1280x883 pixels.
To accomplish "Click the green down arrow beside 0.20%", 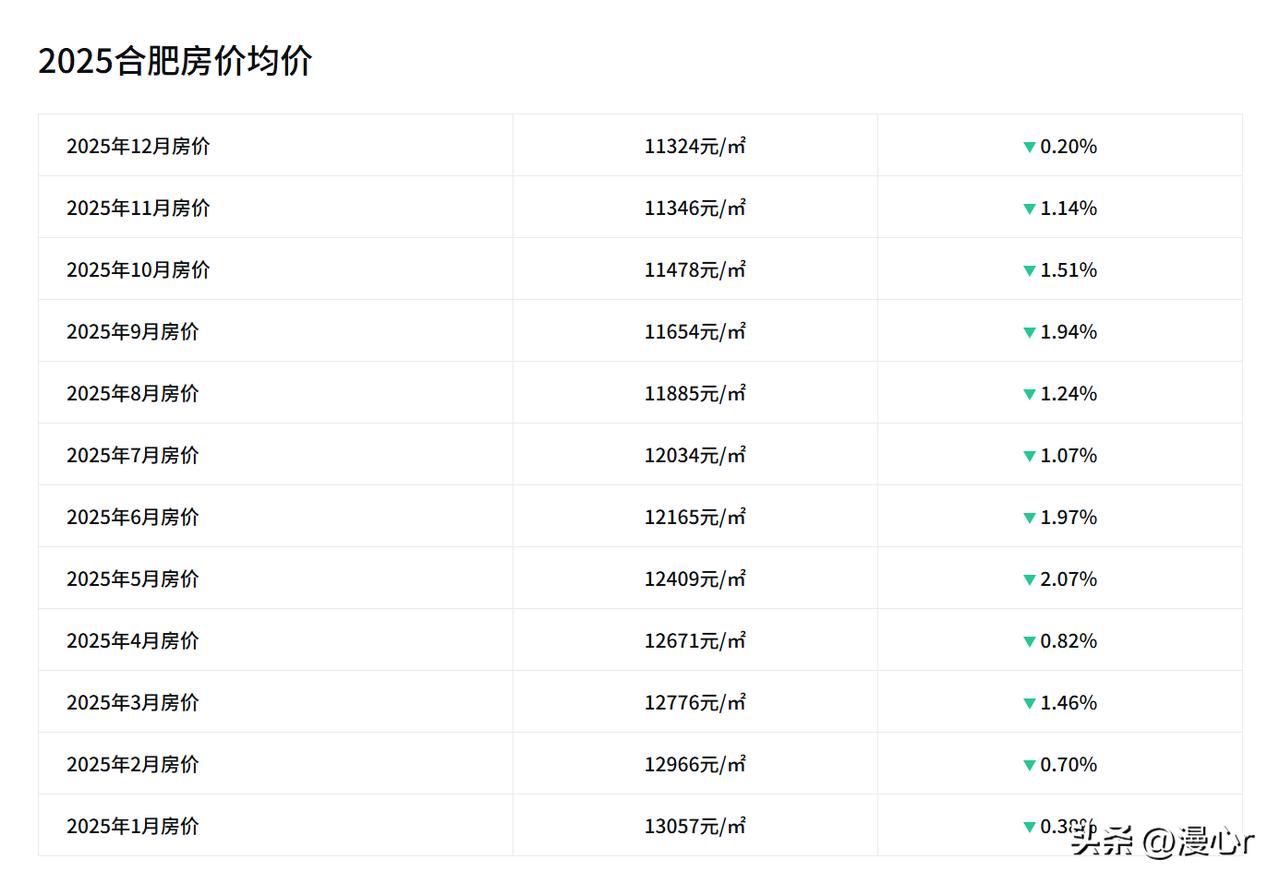I will click(x=1029, y=147).
